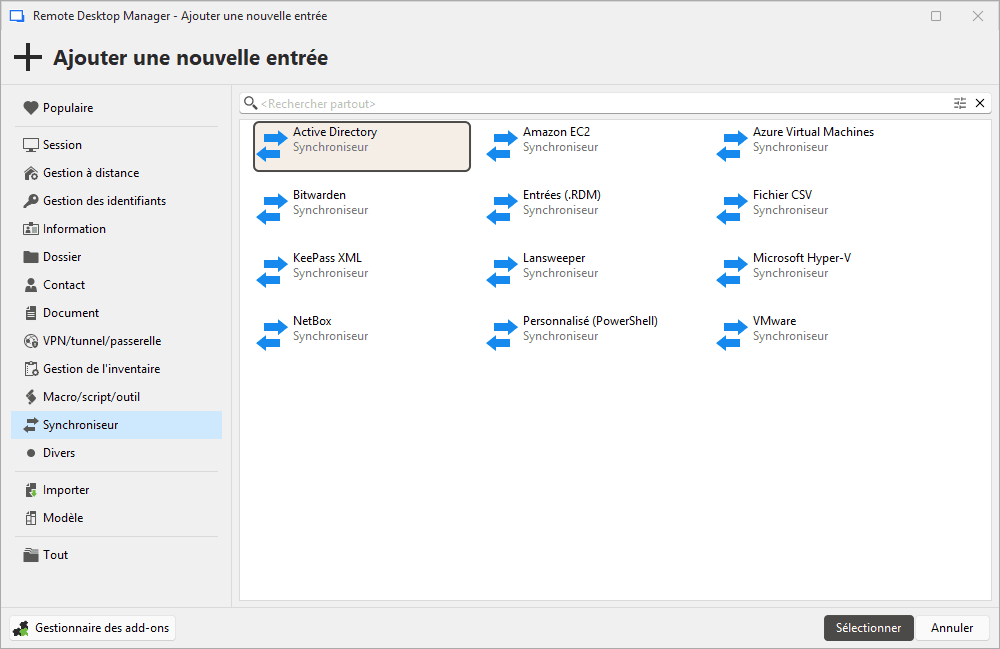Open search filter options icon
Viewport: 1000px width, 649px height.
[960, 103]
